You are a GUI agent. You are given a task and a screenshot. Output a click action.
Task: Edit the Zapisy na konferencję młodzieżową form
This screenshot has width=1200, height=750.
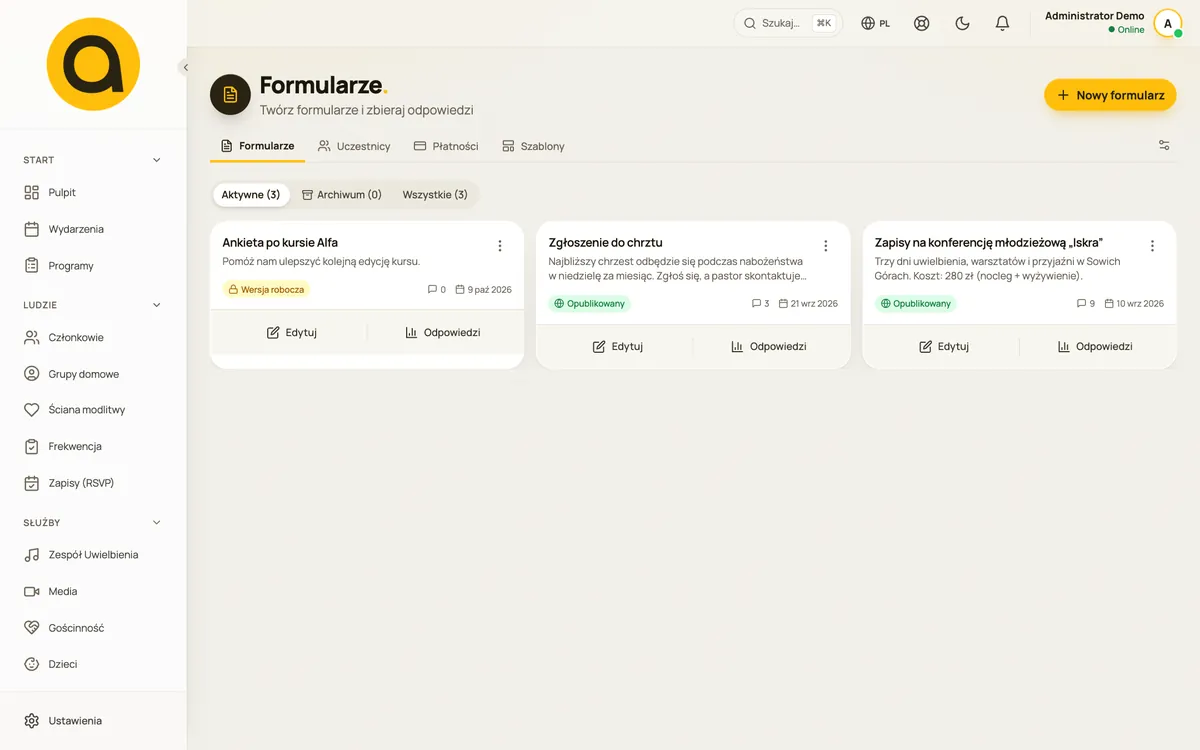click(x=943, y=347)
